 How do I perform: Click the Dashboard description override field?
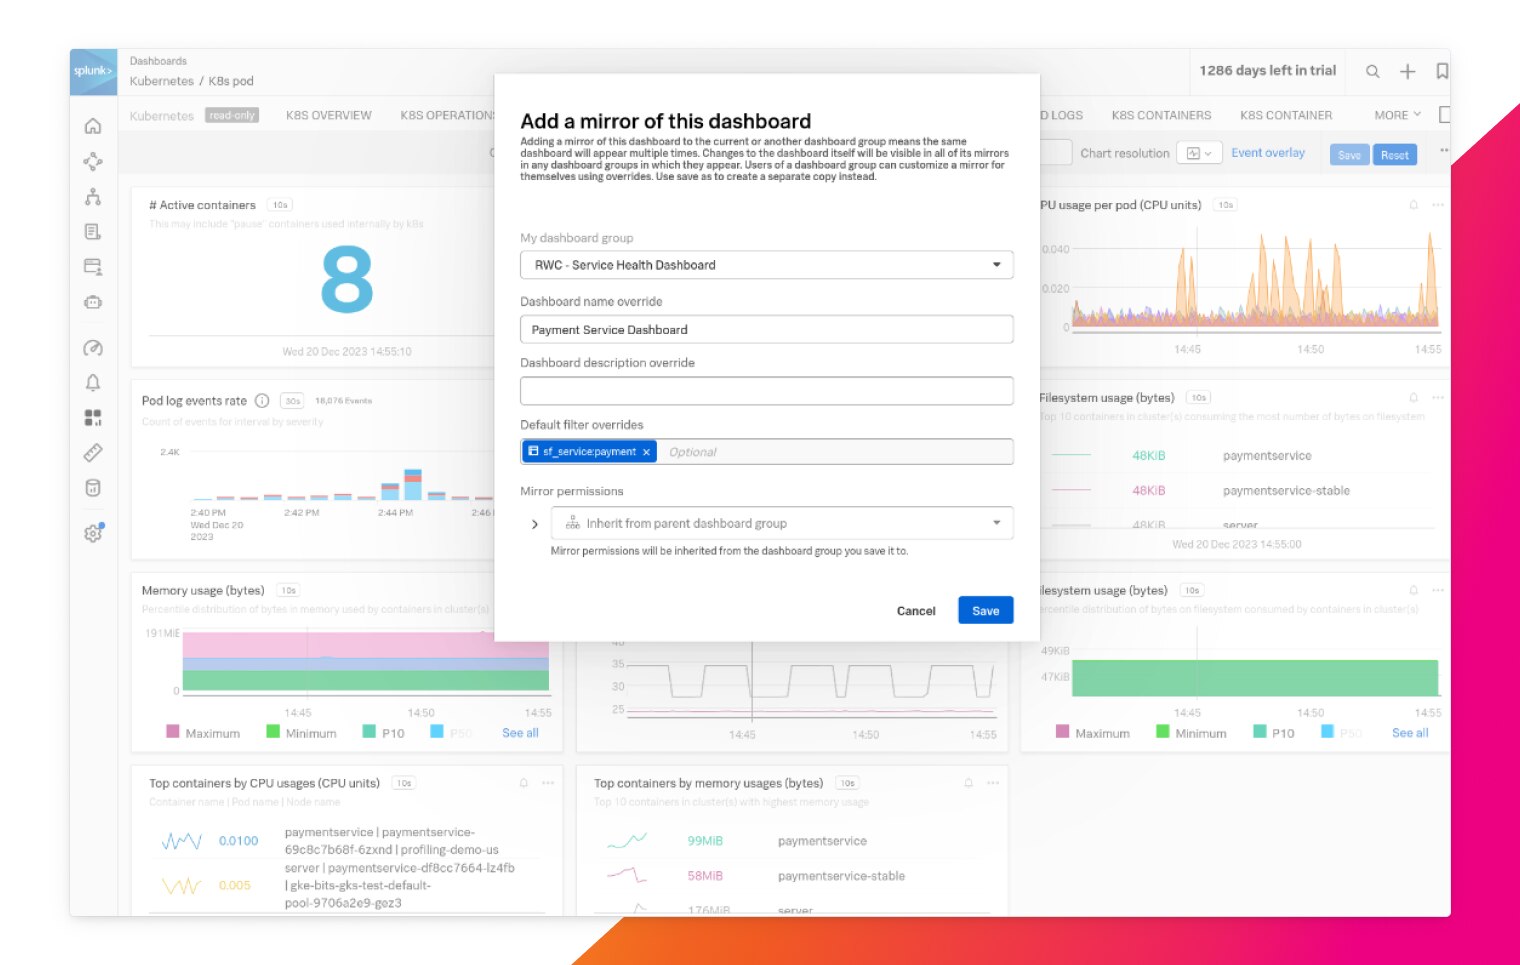pos(766,391)
